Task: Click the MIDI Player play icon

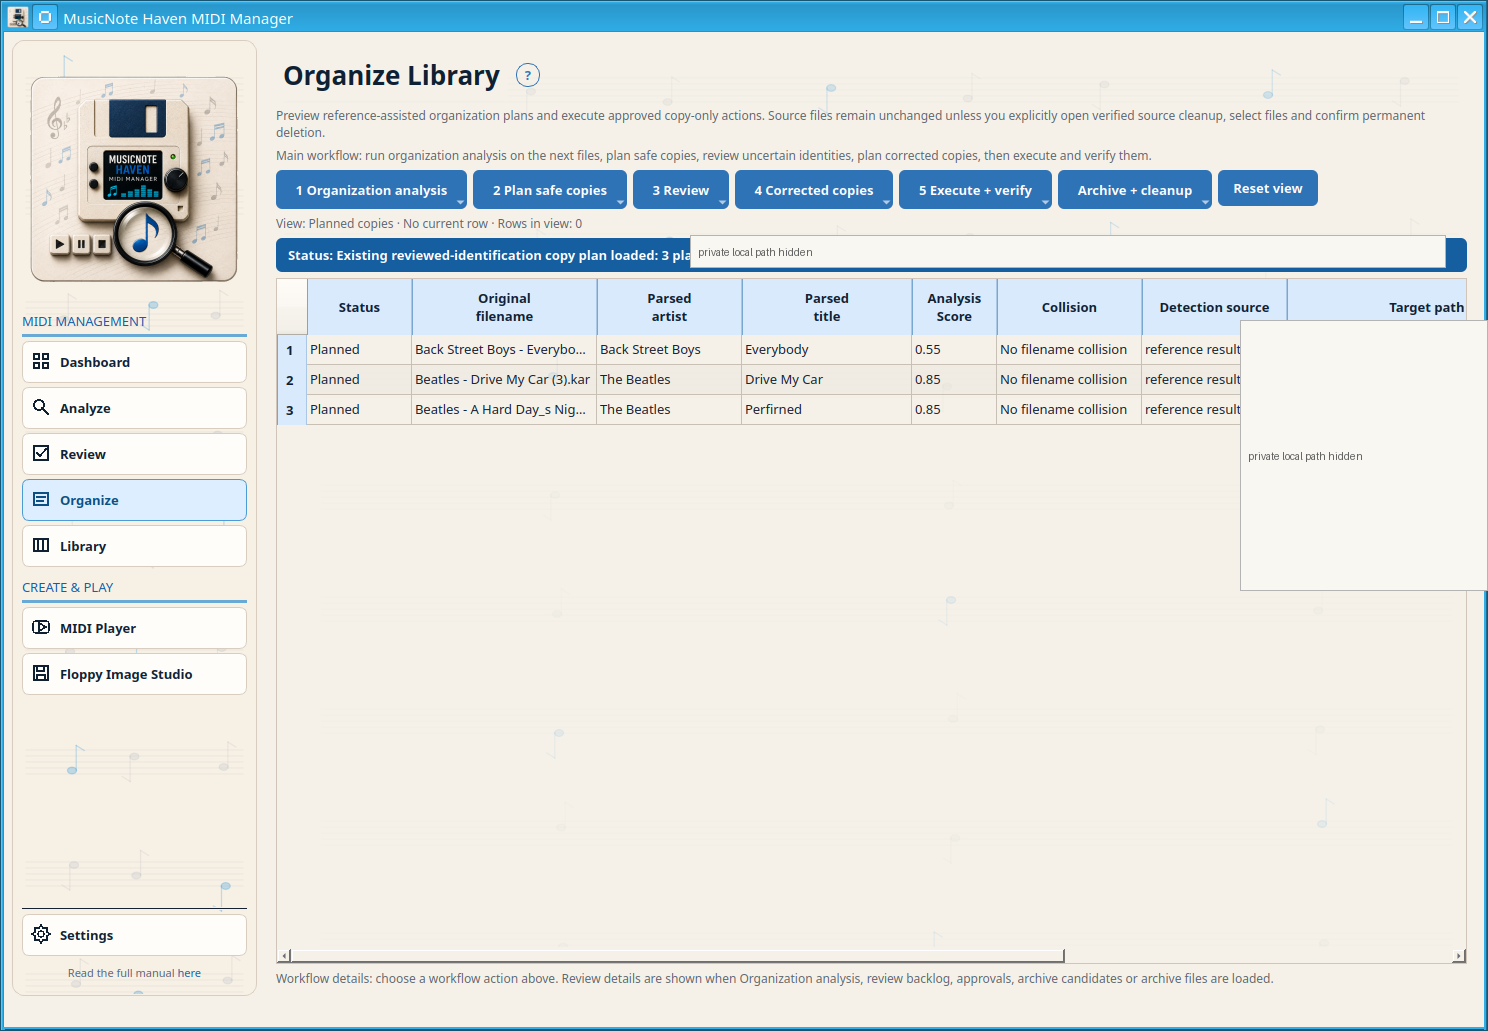Action: pos(41,627)
